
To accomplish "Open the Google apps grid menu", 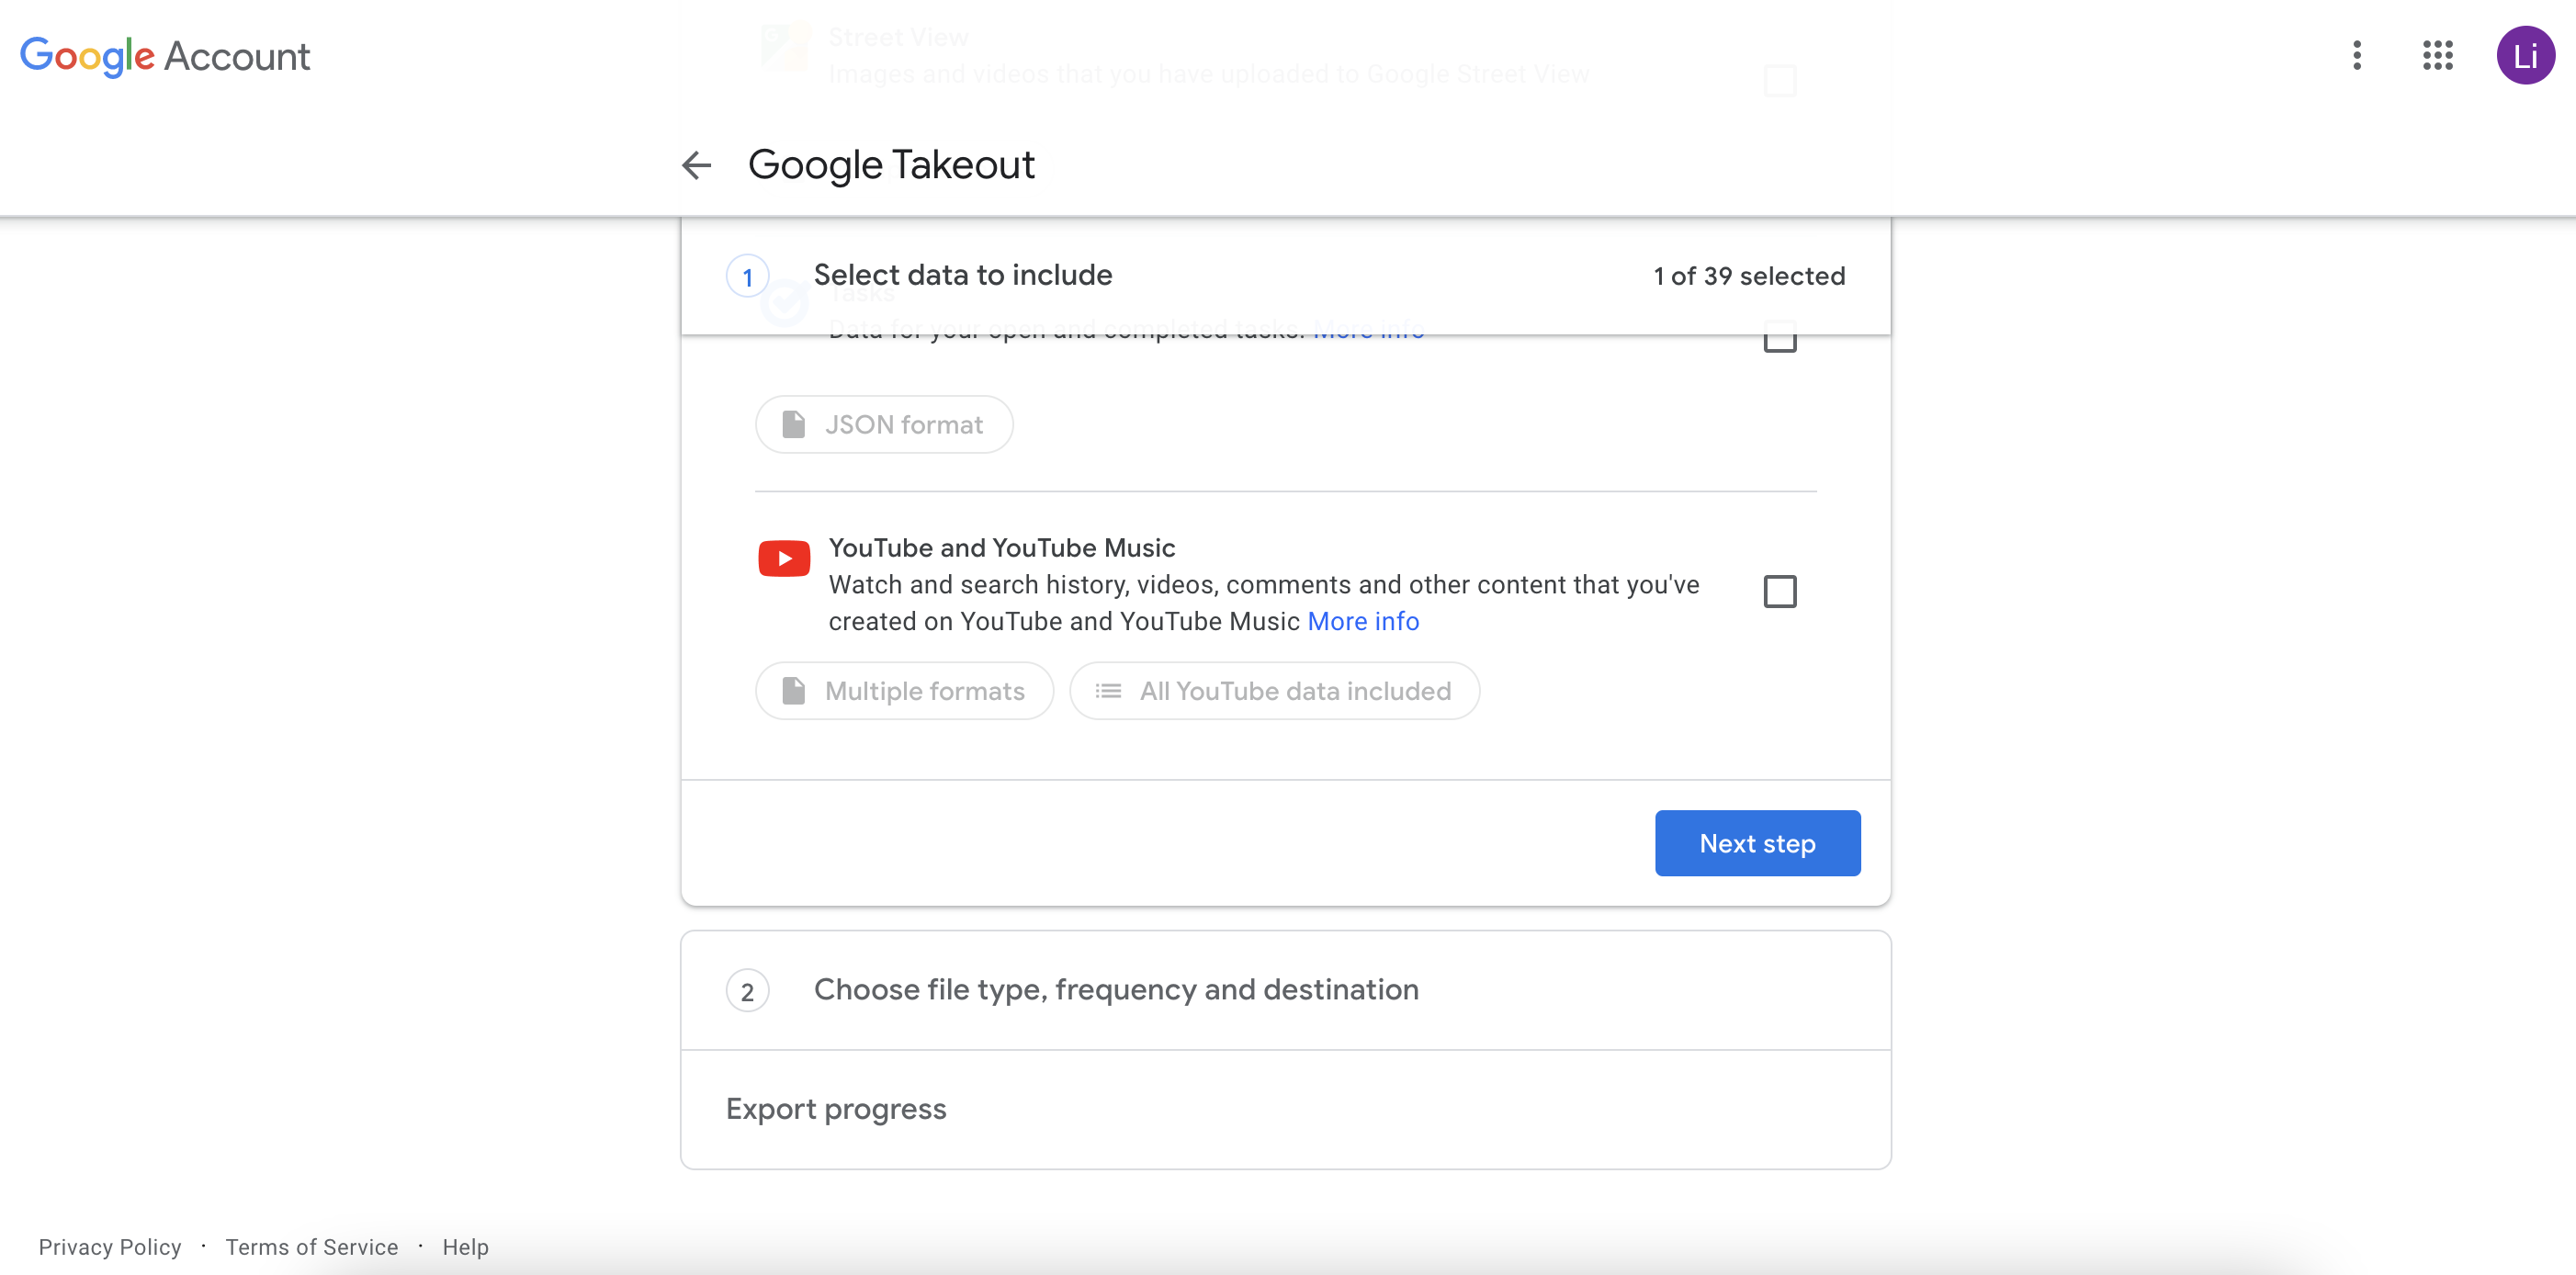I will click(2437, 56).
